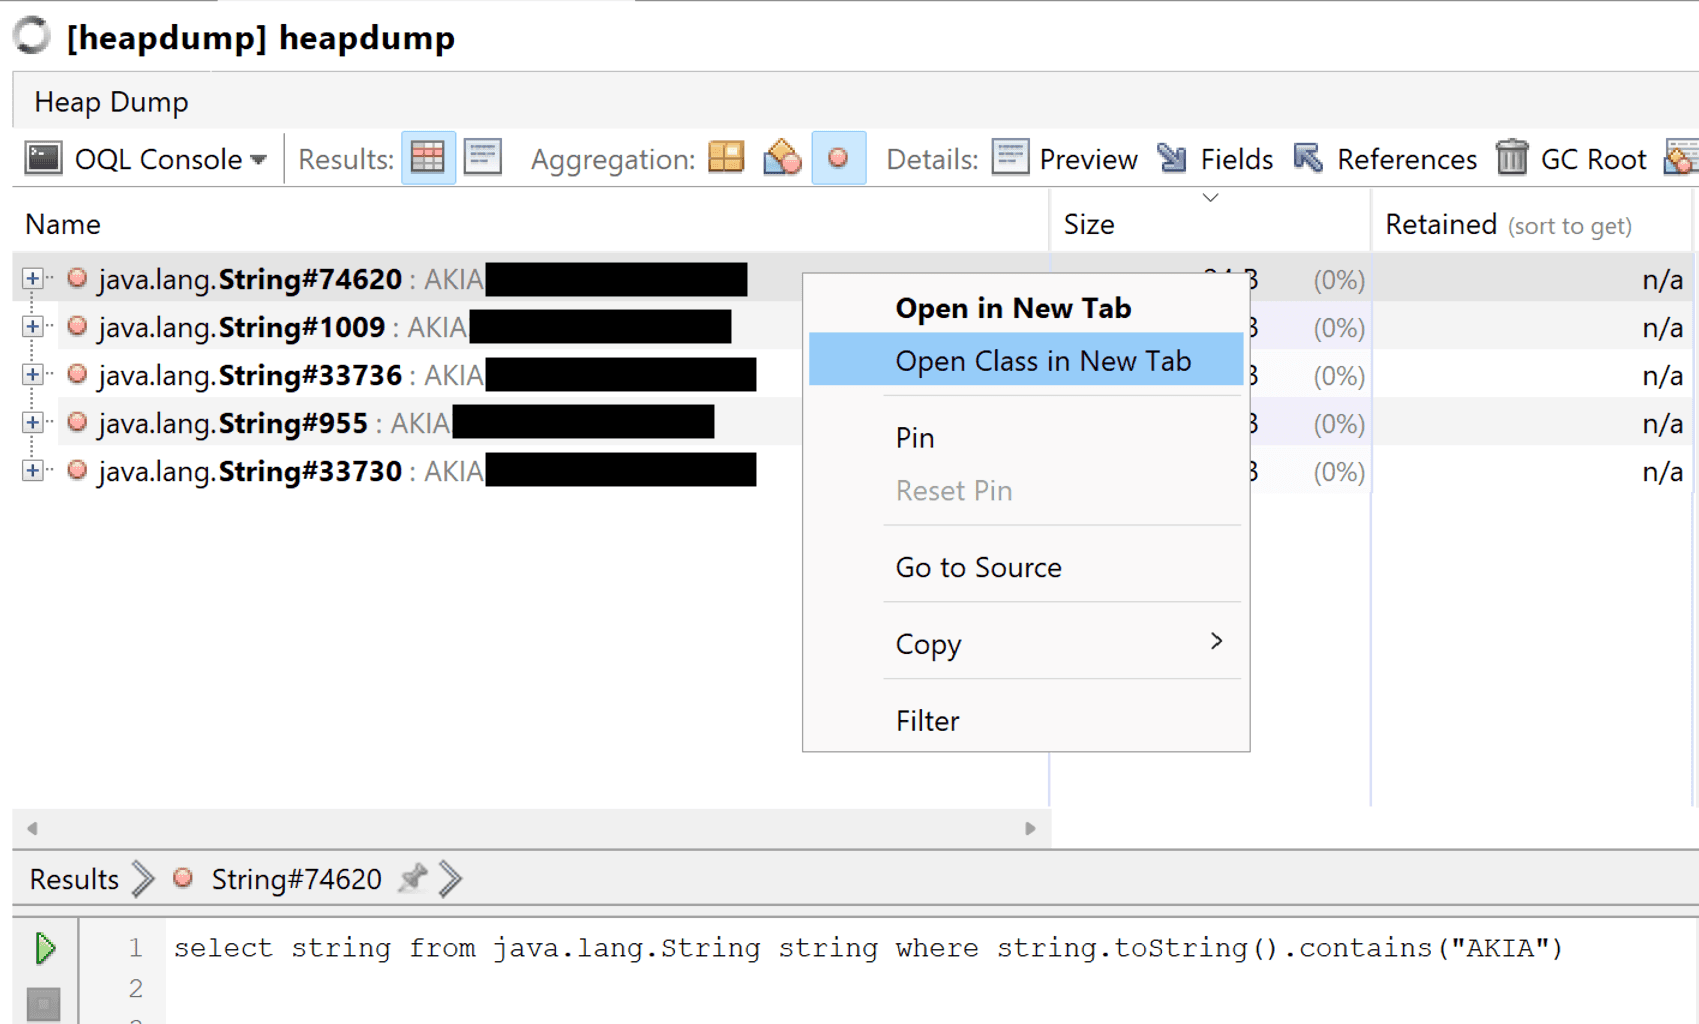Click the String#74620 instance icon
The width and height of the screenshot is (1699, 1024).
pyautogui.click(x=77, y=278)
